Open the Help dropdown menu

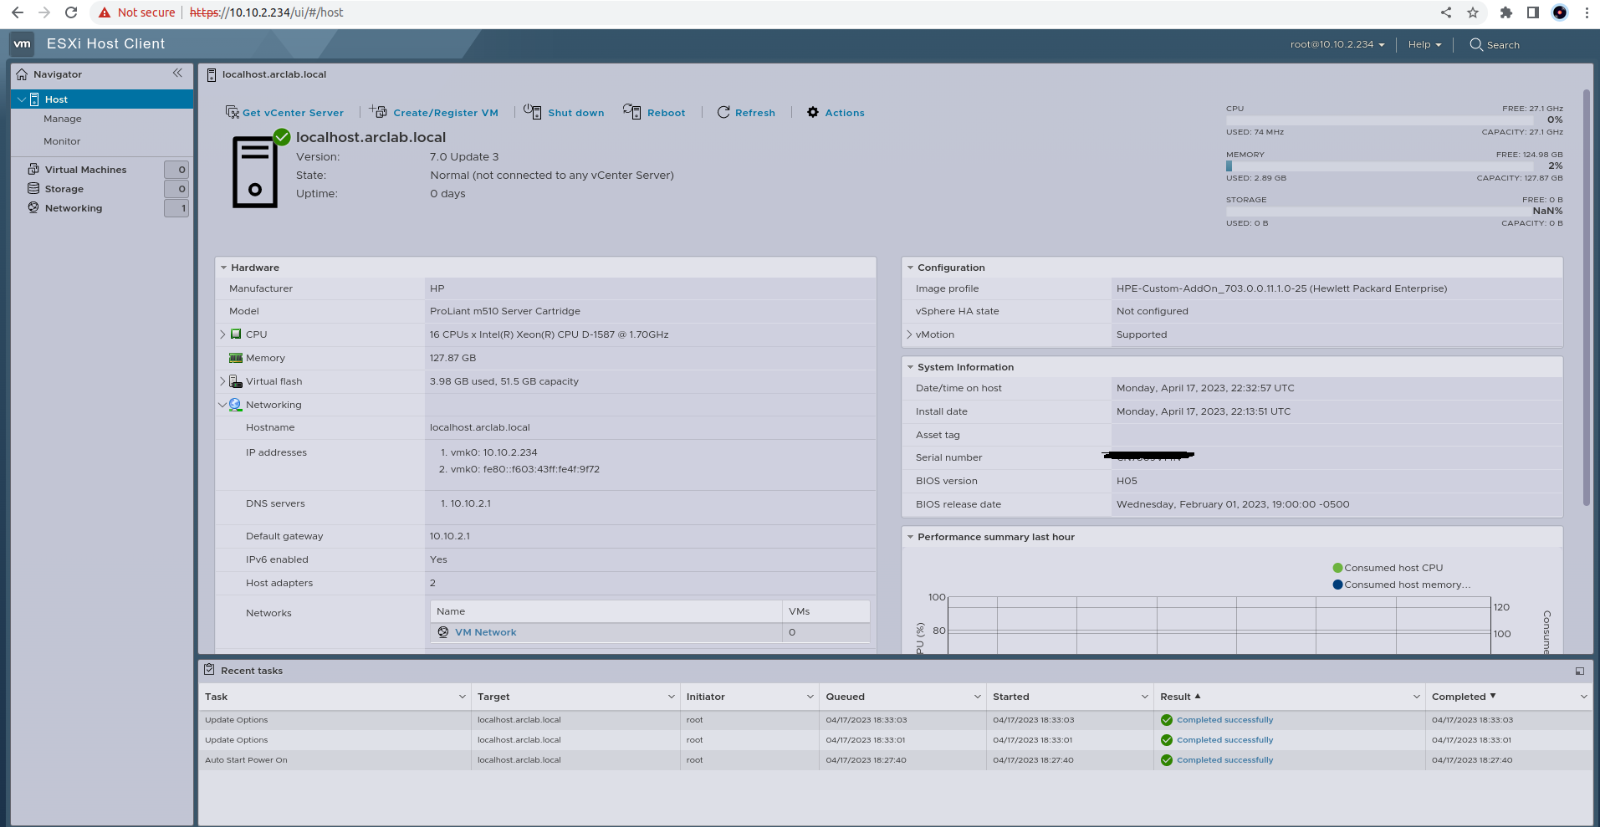point(1424,44)
